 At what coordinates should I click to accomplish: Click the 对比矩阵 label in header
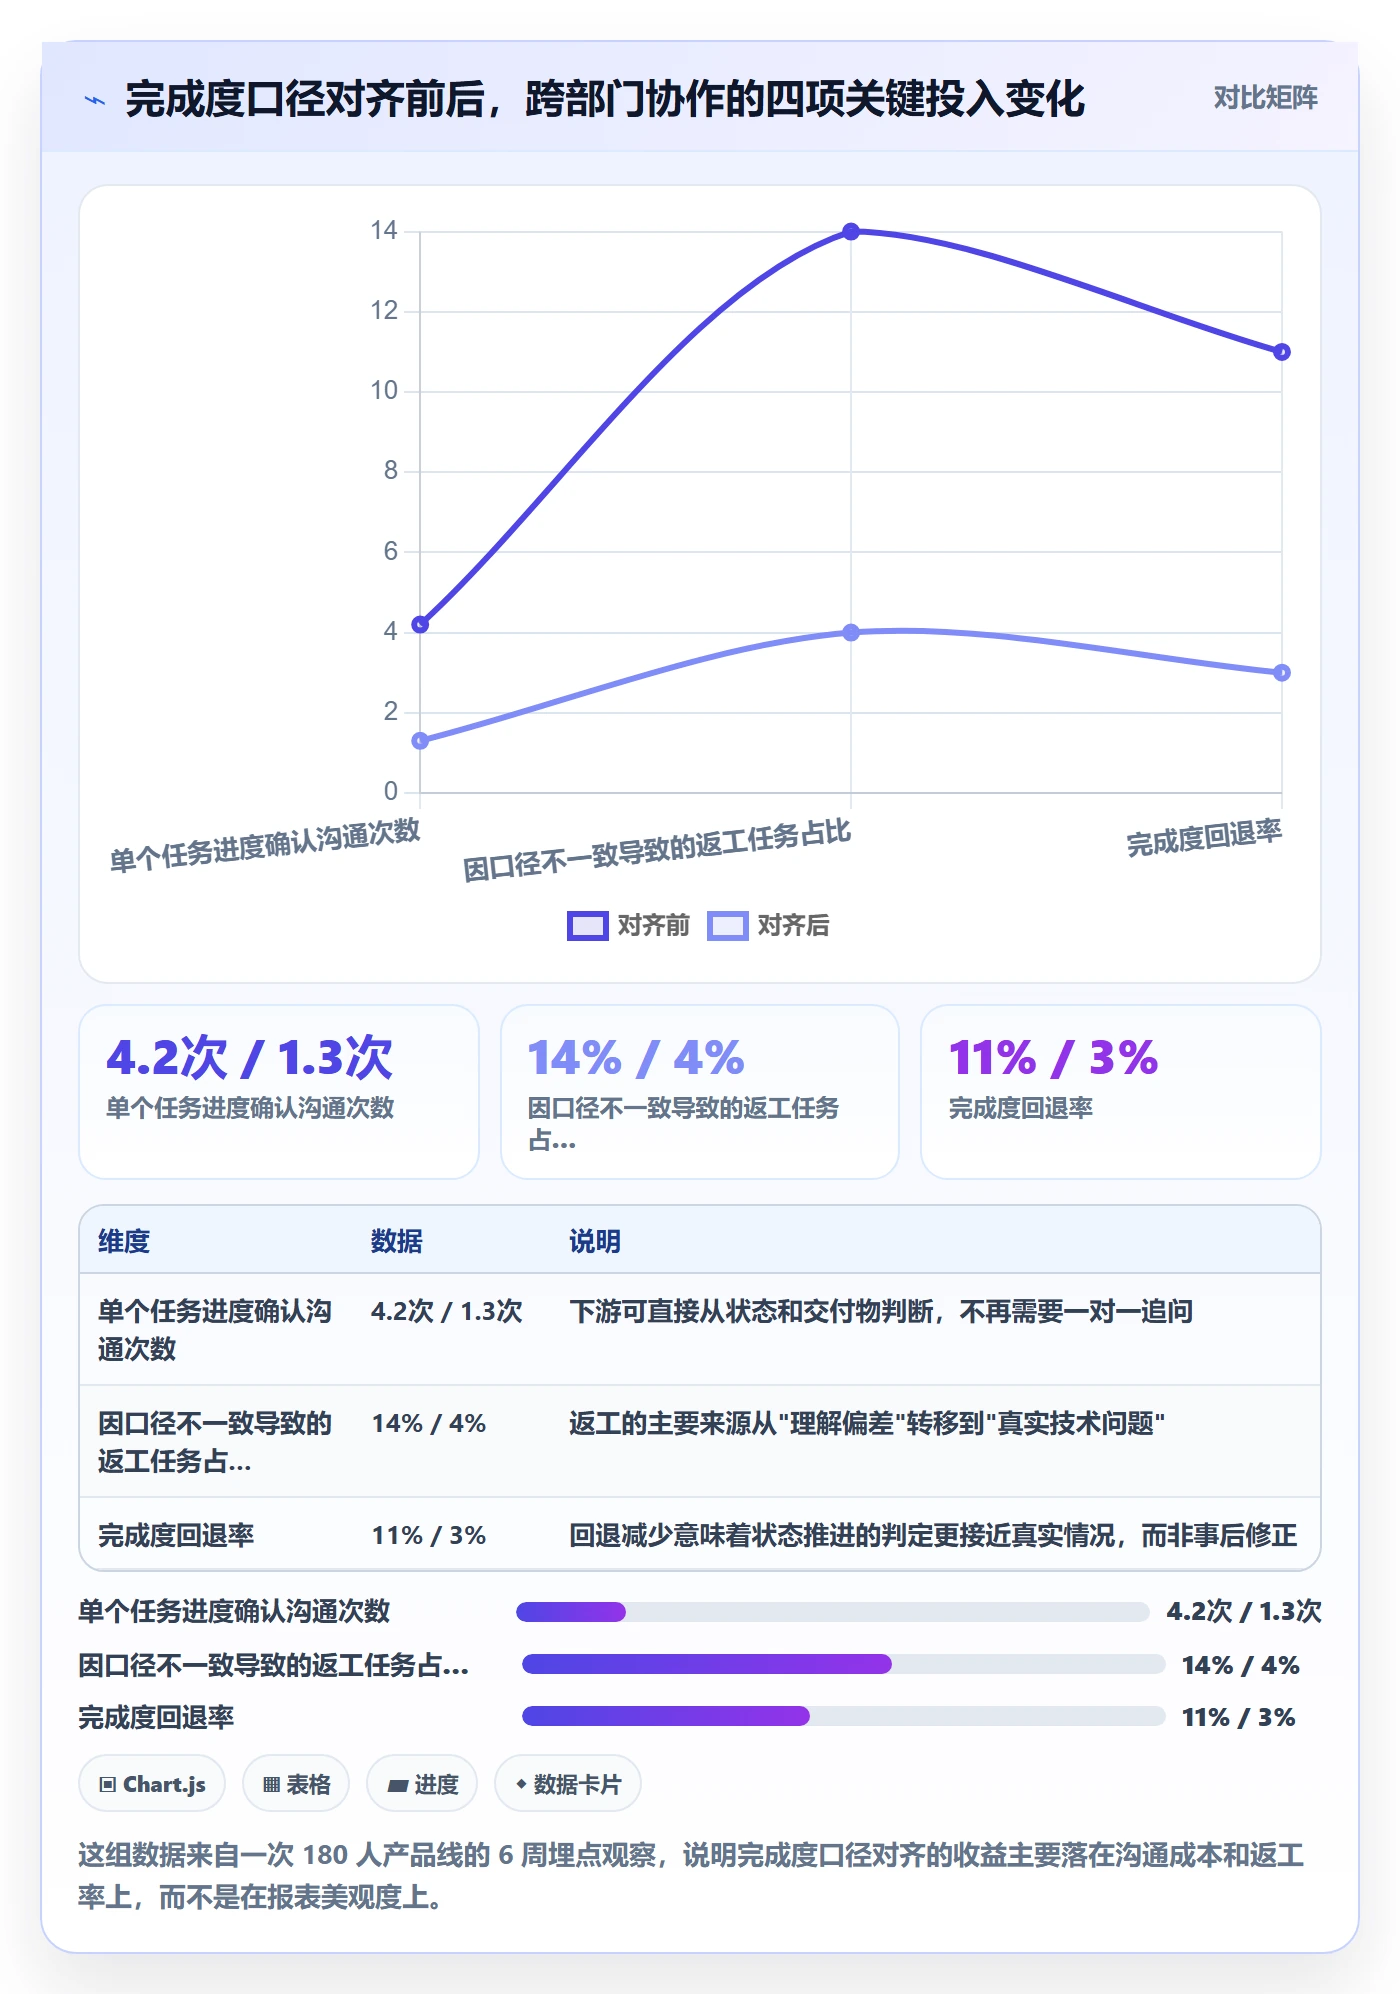pos(1265,98)
